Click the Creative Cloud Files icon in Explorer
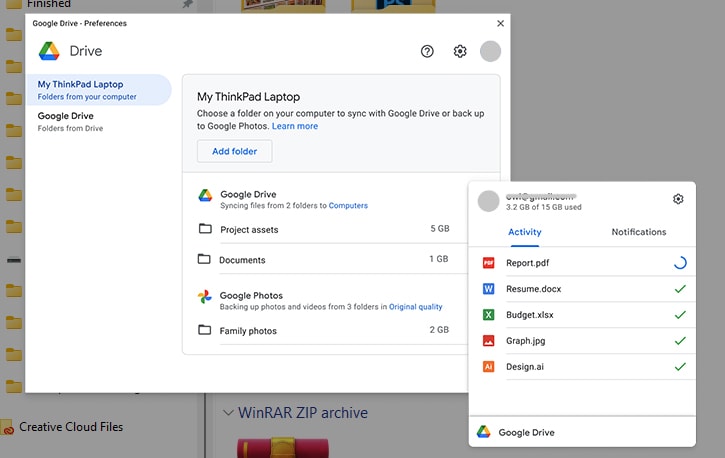725x458 pixels. (7, 427)
